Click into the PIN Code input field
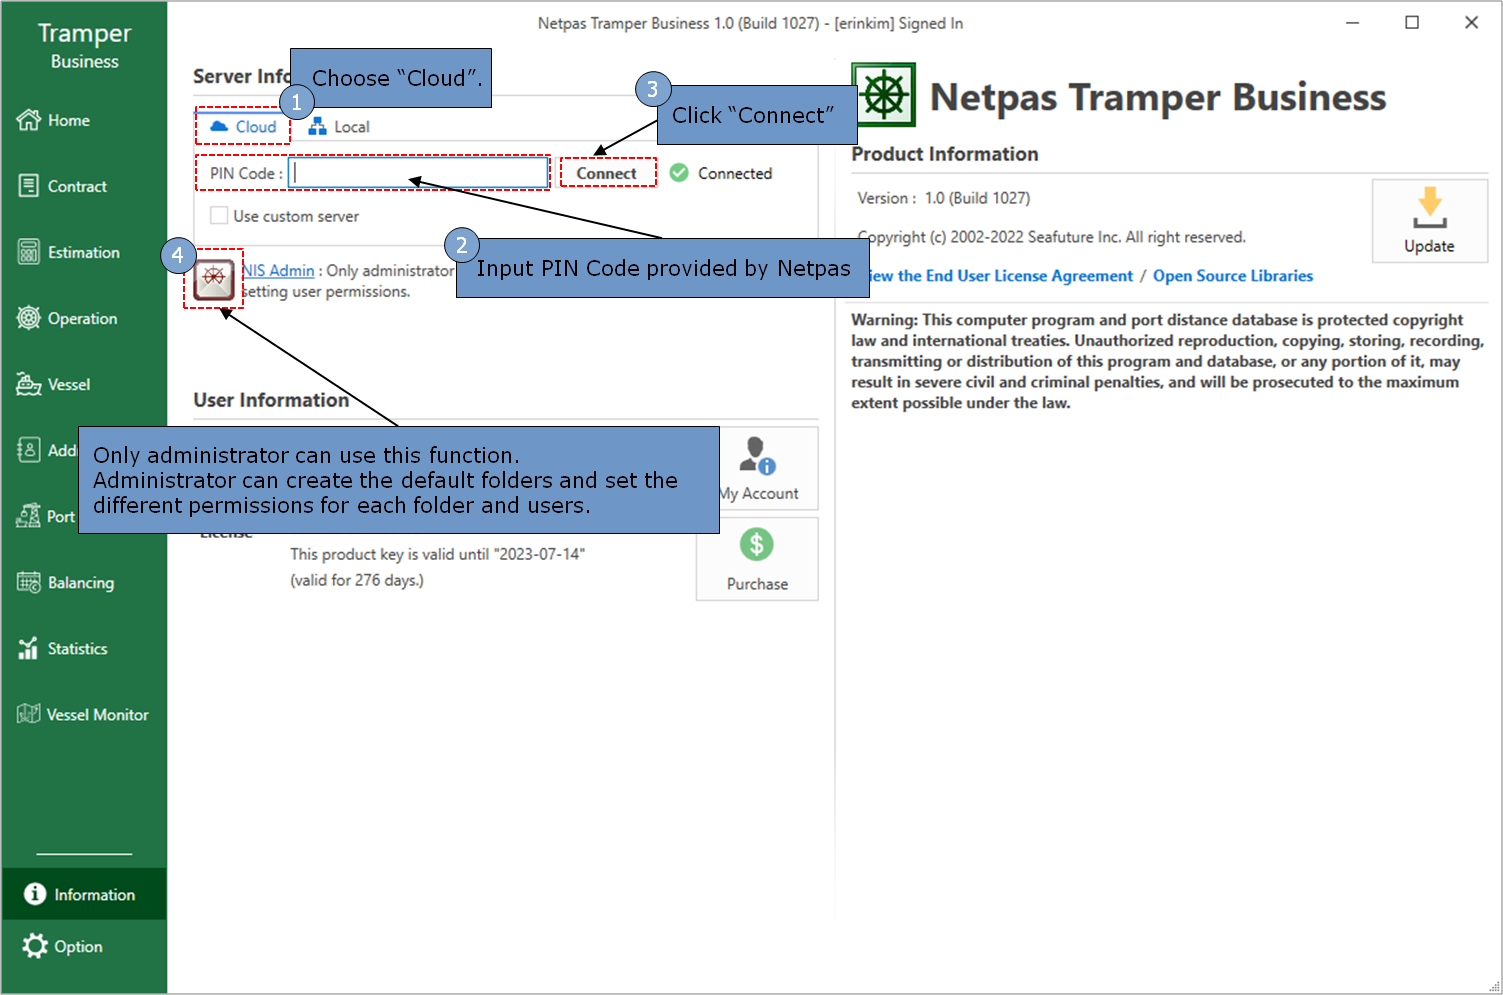The width and height of the screenshot is (1503, 995). coord(419,173)
